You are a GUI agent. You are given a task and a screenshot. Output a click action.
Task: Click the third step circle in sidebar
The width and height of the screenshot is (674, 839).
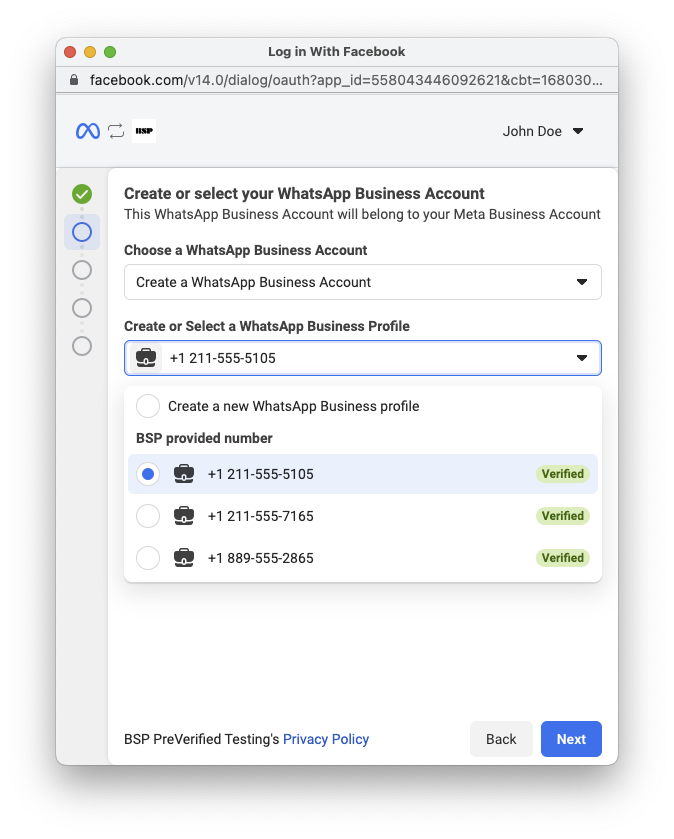coord(82,270)
